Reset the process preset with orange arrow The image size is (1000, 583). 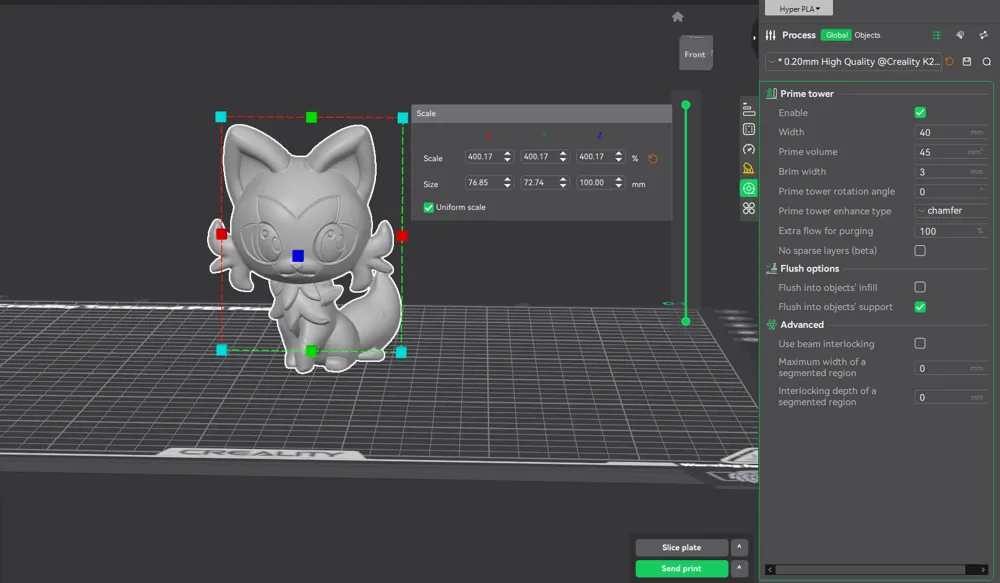tap(950, 61)
